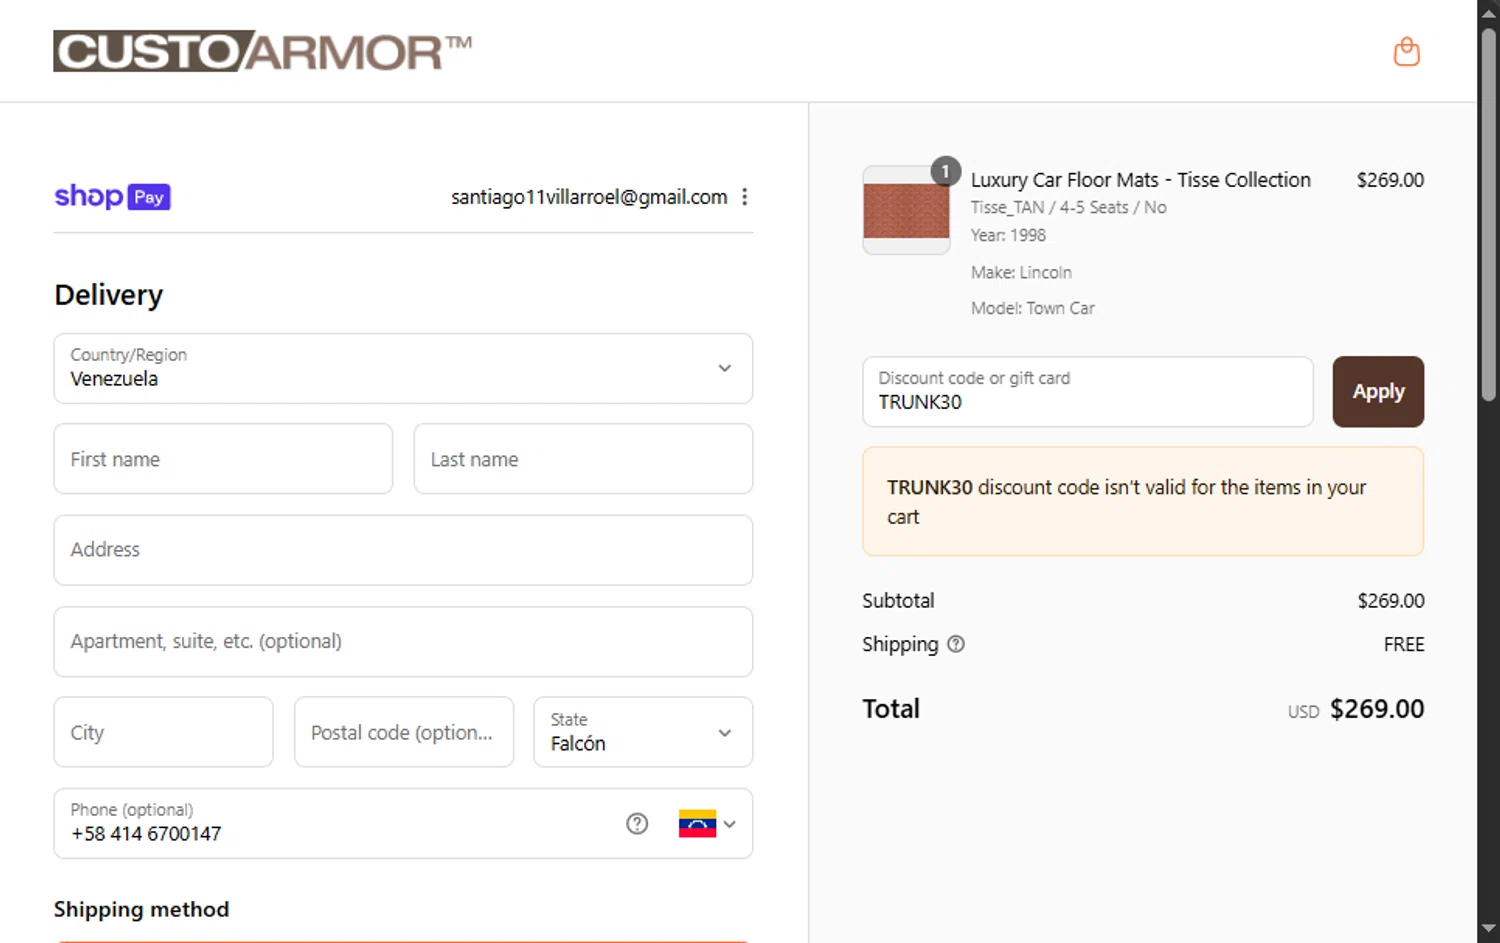Click the 'Year: 1998' text
1500x943 pixels.
pos(1007,235)
